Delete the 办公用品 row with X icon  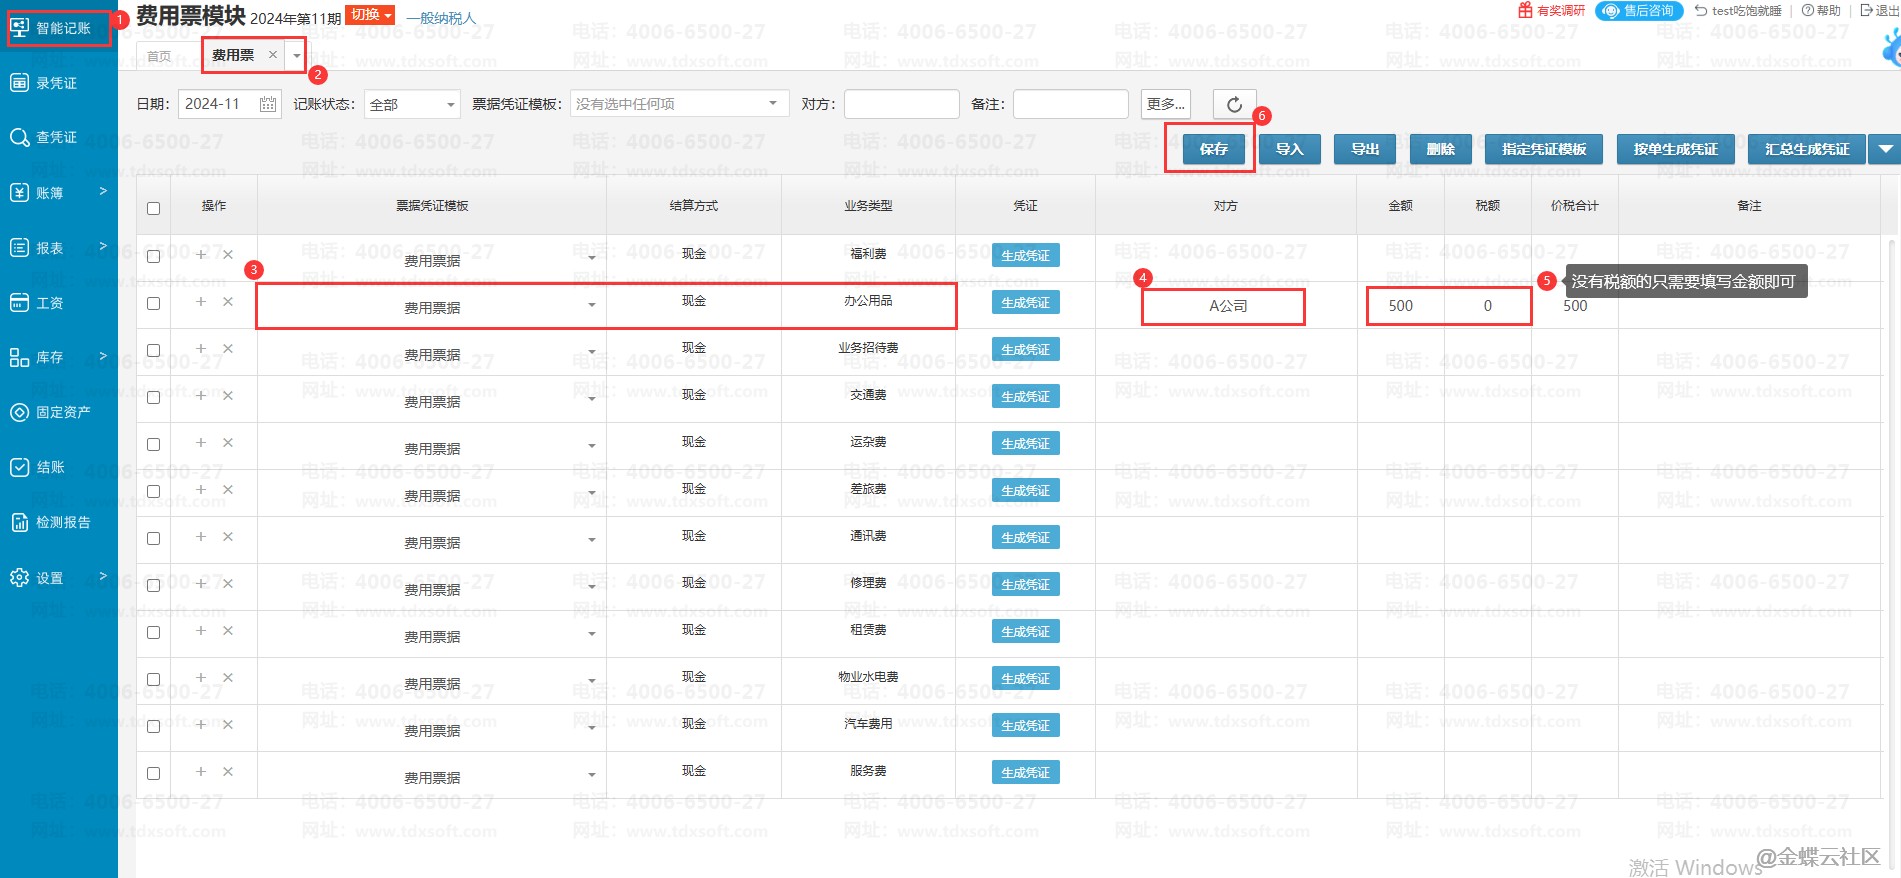228,302
